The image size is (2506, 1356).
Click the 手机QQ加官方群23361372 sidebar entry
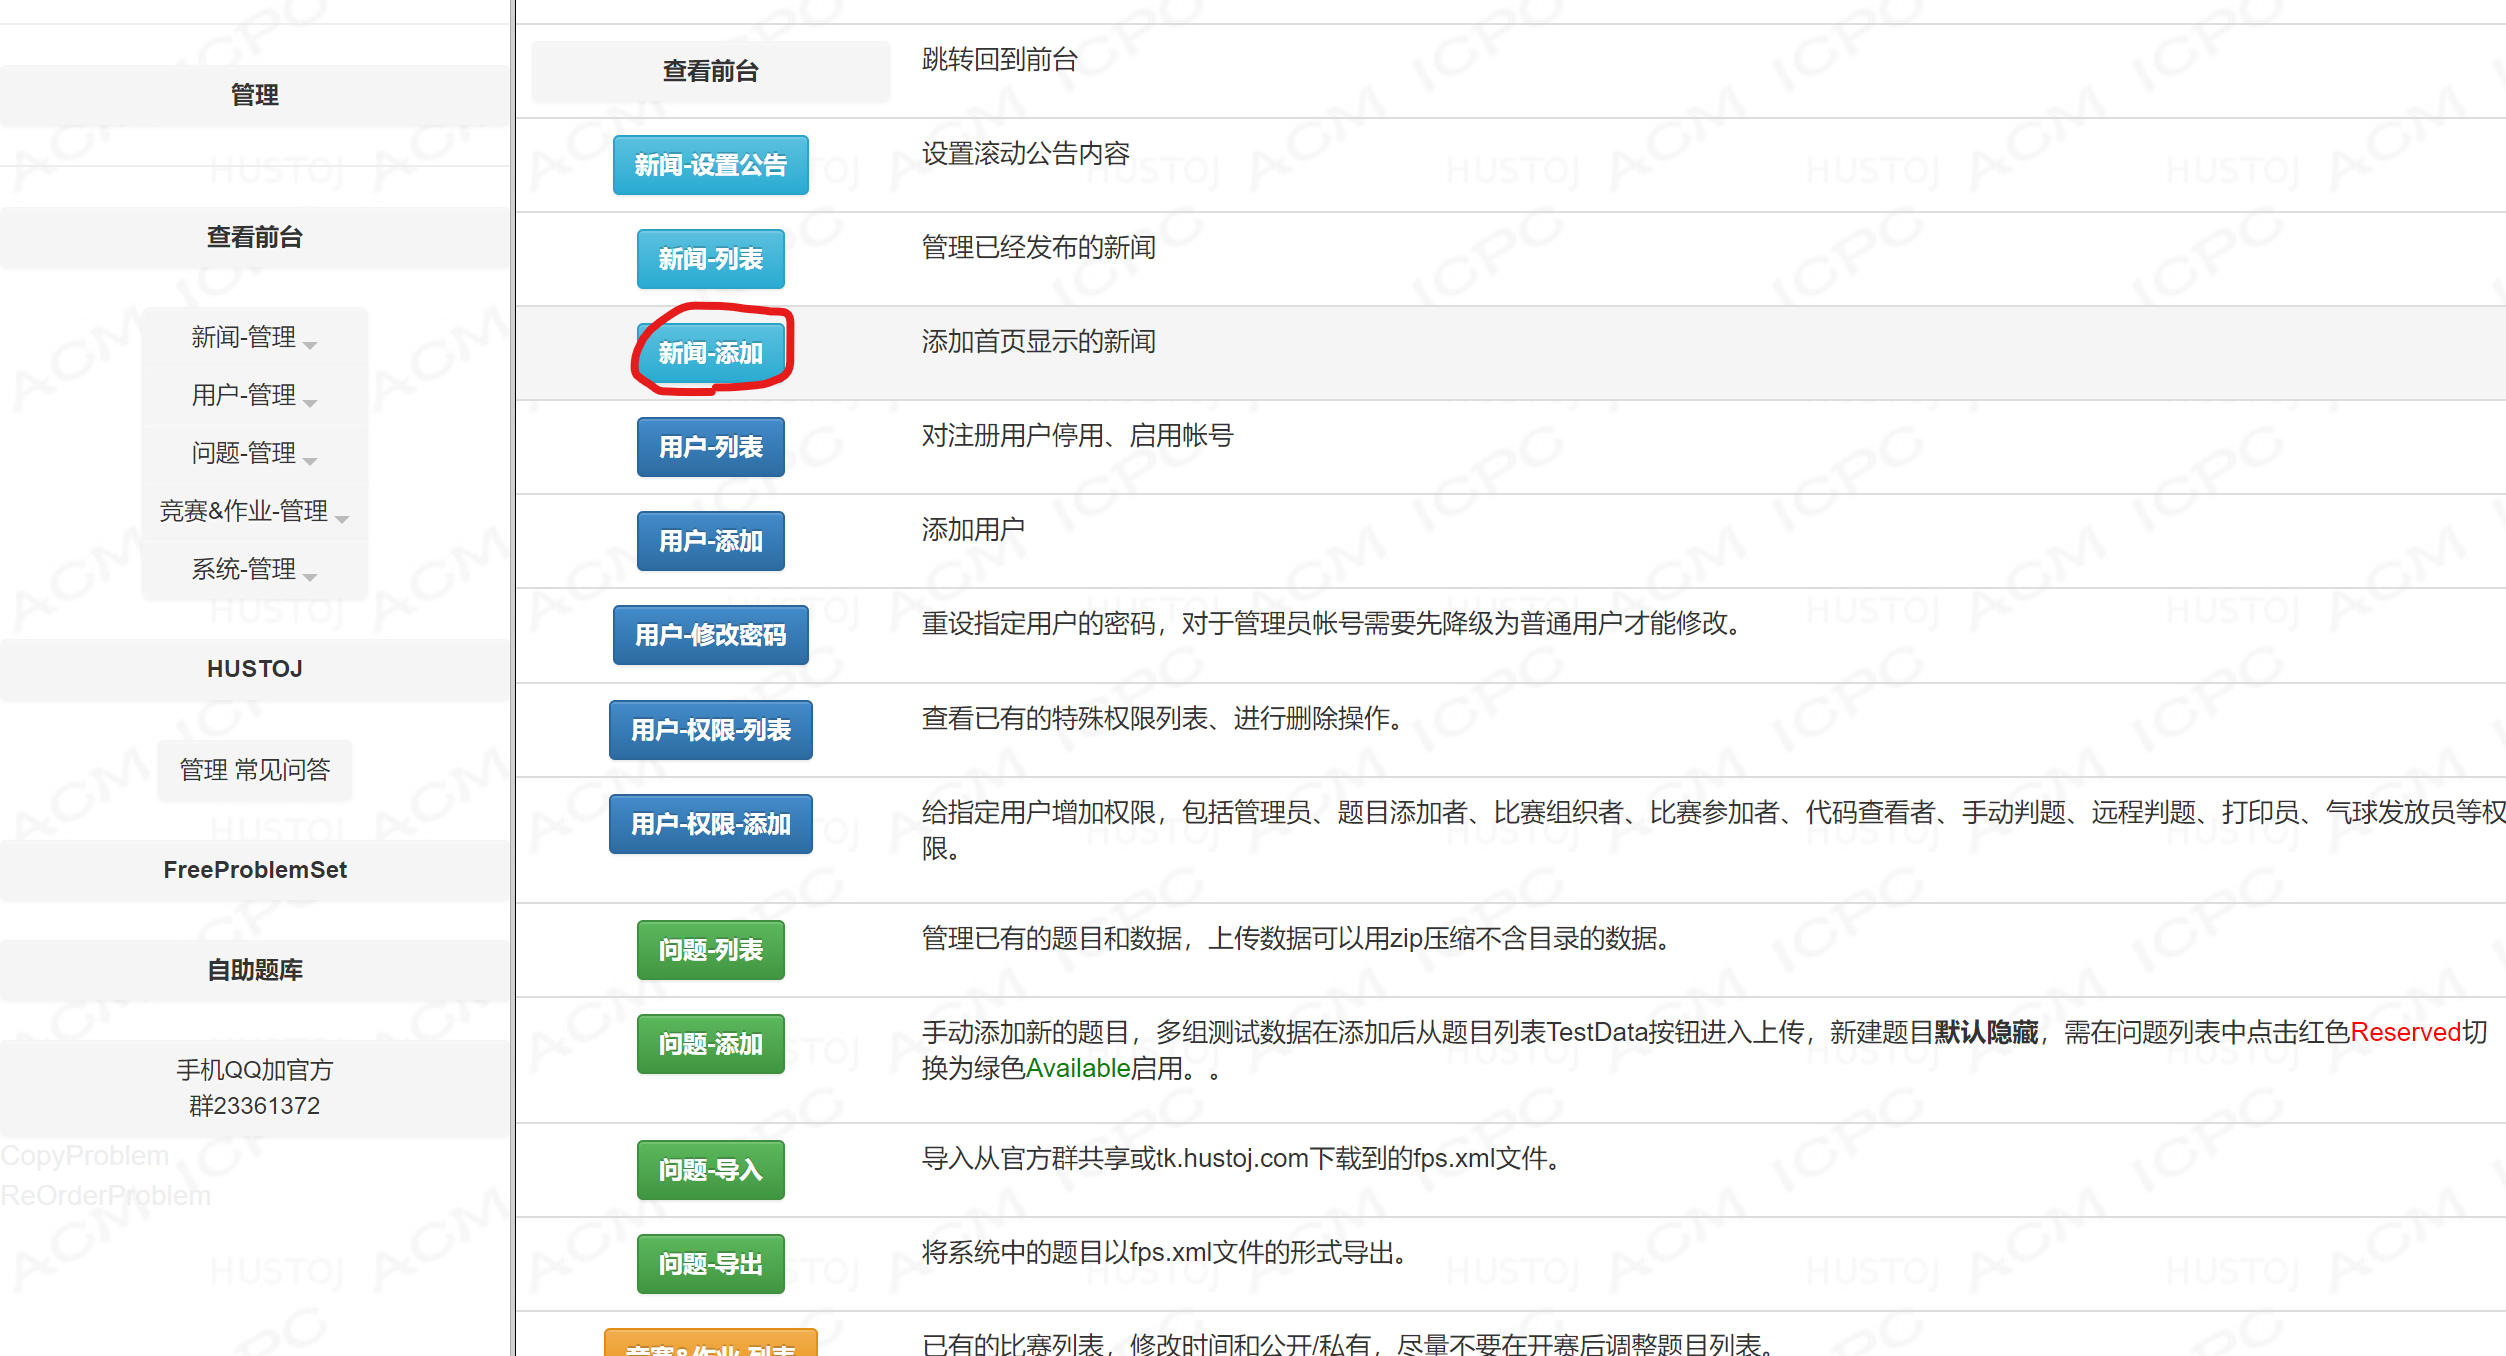255,1088
